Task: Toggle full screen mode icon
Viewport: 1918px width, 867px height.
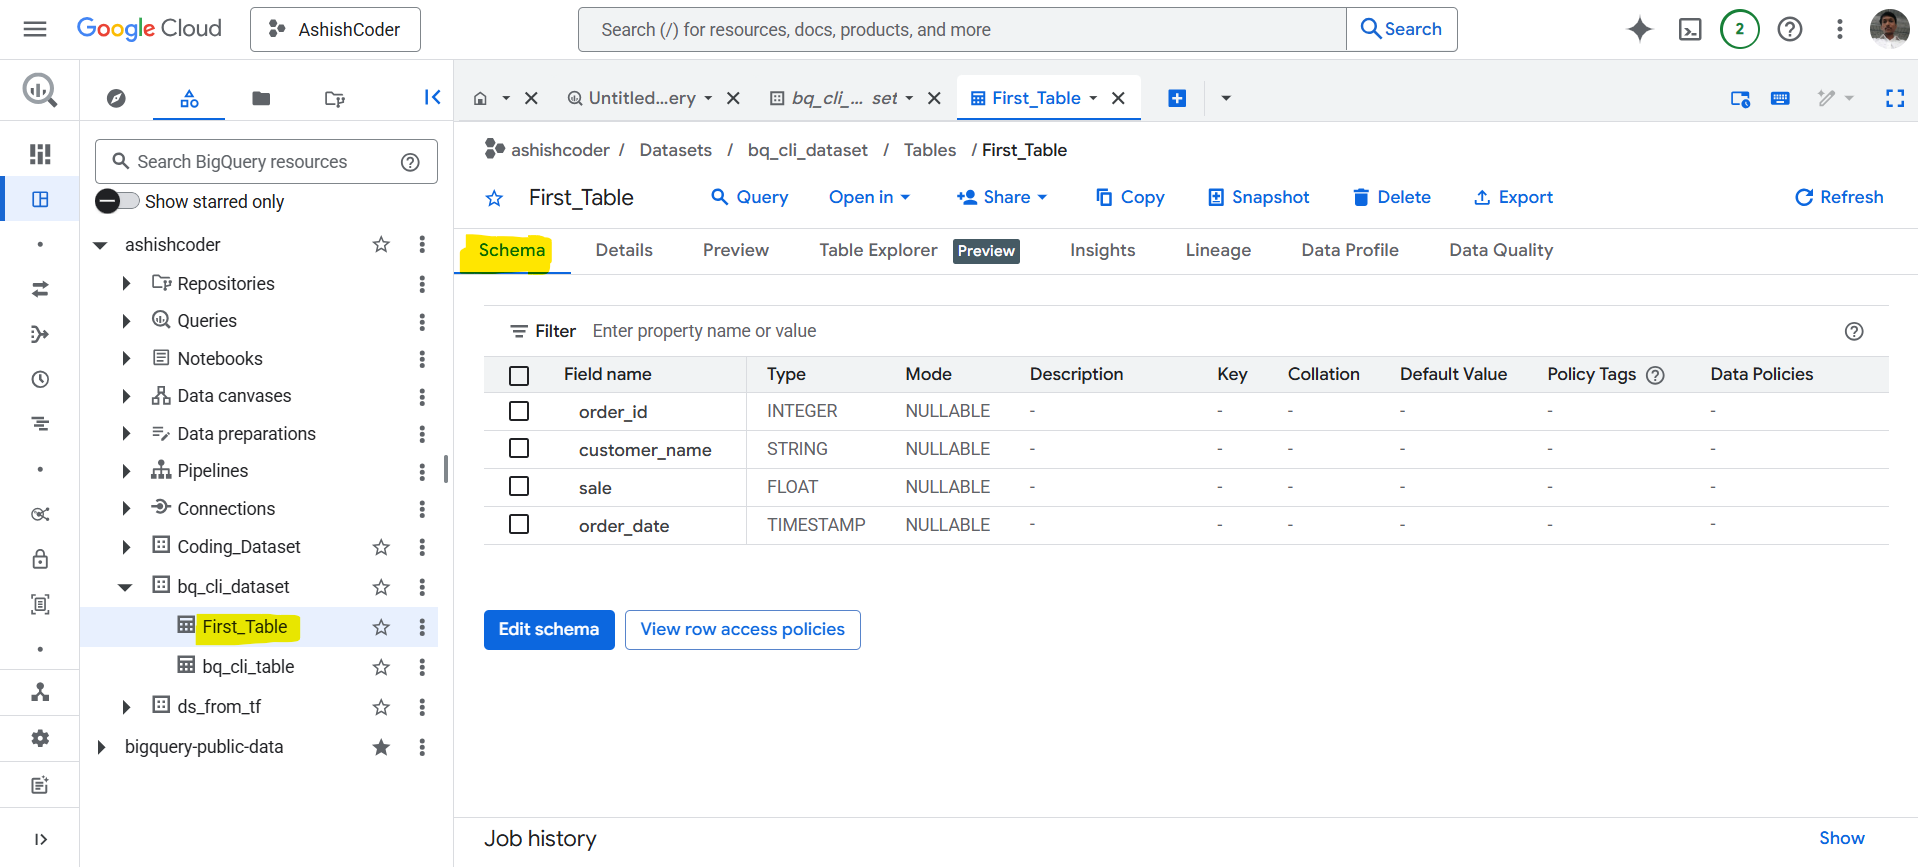Action: 1894,98
